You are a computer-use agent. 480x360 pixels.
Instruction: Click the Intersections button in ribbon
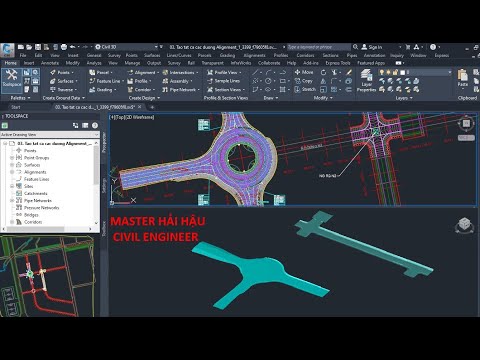pyautogui.click(x=180, y=72)
